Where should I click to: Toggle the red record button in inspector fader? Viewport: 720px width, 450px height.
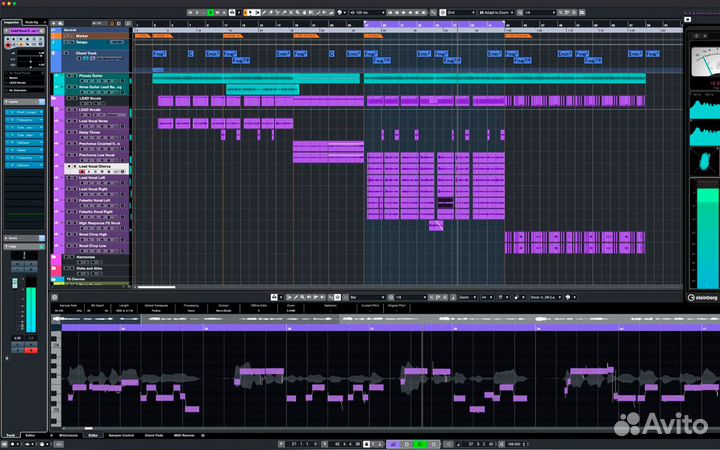pyautogui.click(x=30, y=350)
